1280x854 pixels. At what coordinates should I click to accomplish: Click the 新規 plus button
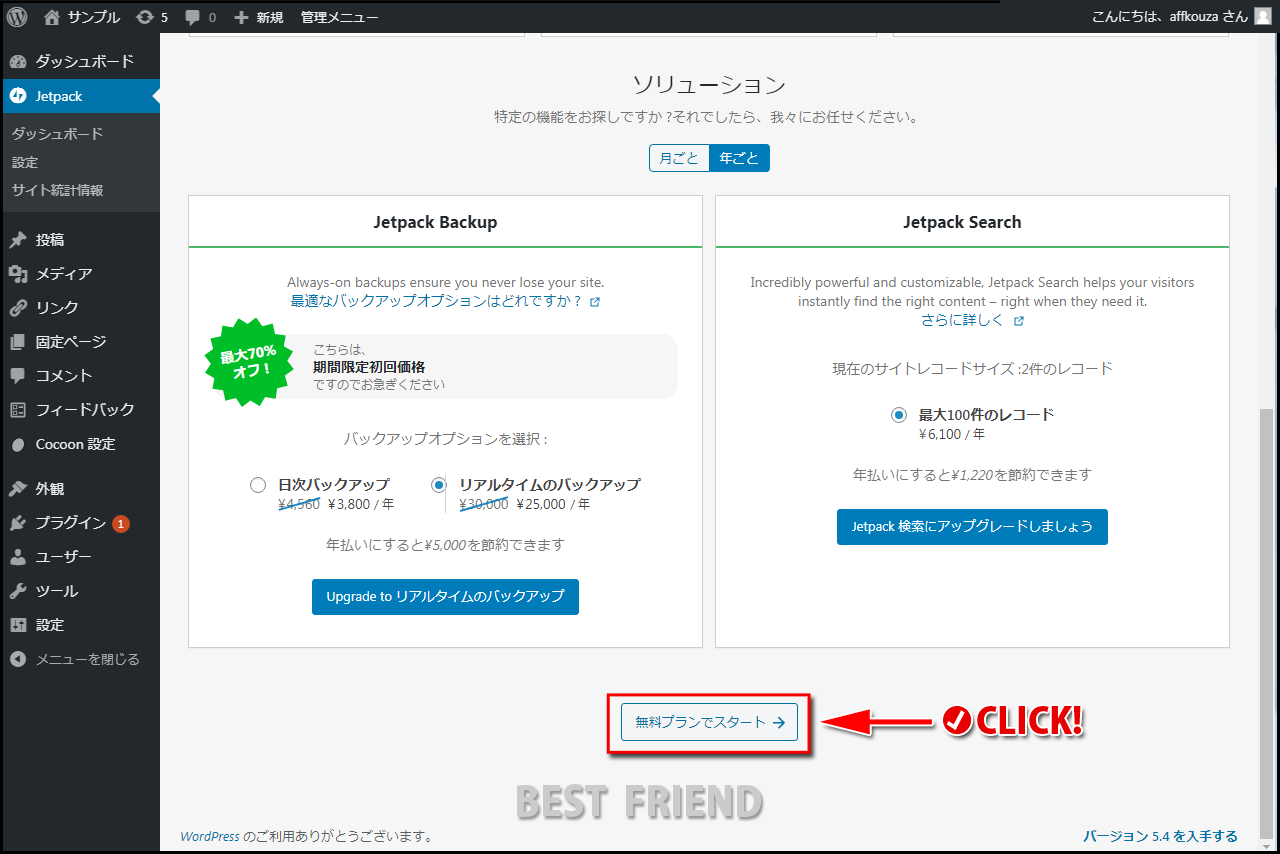tap(258, 17)
